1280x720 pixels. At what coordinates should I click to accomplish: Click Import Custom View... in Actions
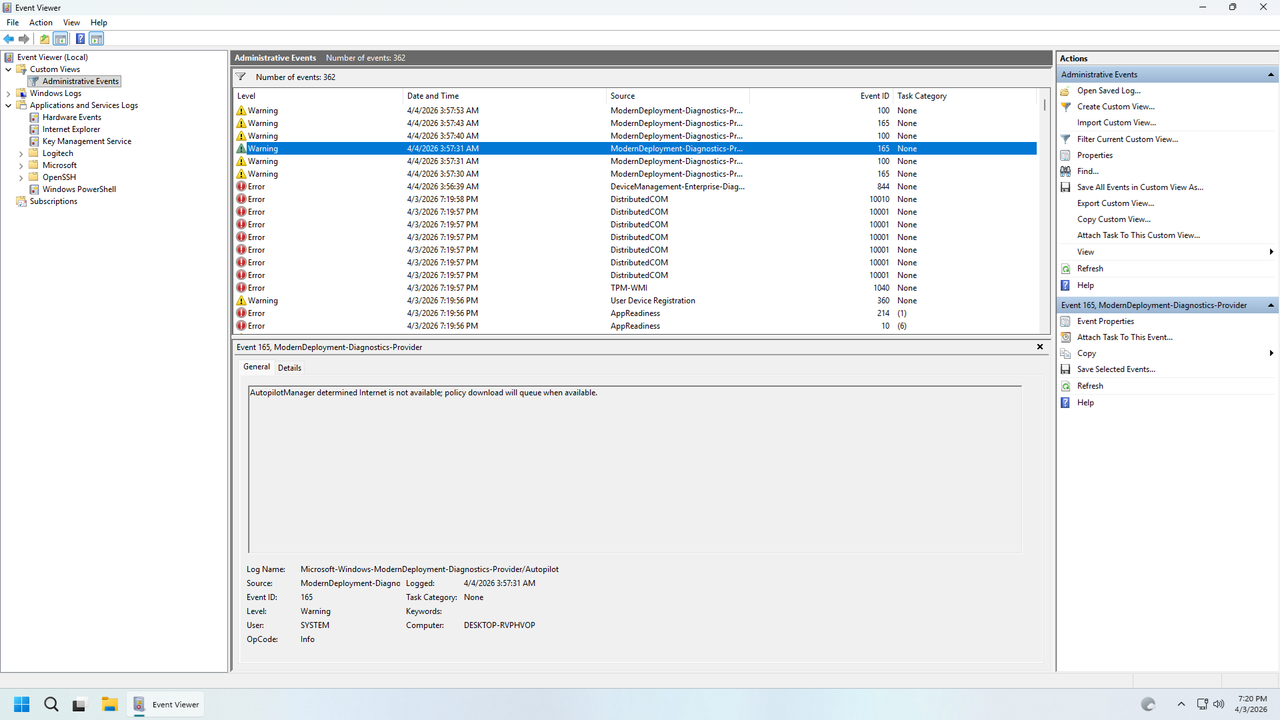pos(1116,123)
